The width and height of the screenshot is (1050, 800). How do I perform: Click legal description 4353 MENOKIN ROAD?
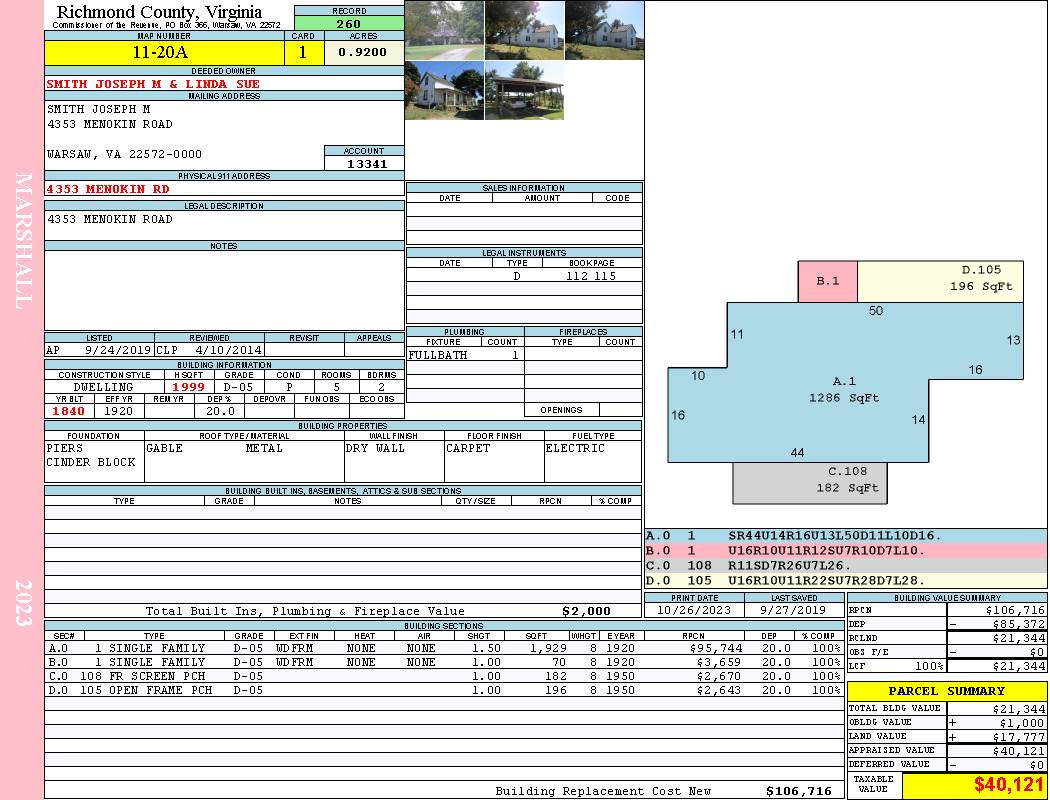[110, 220]
